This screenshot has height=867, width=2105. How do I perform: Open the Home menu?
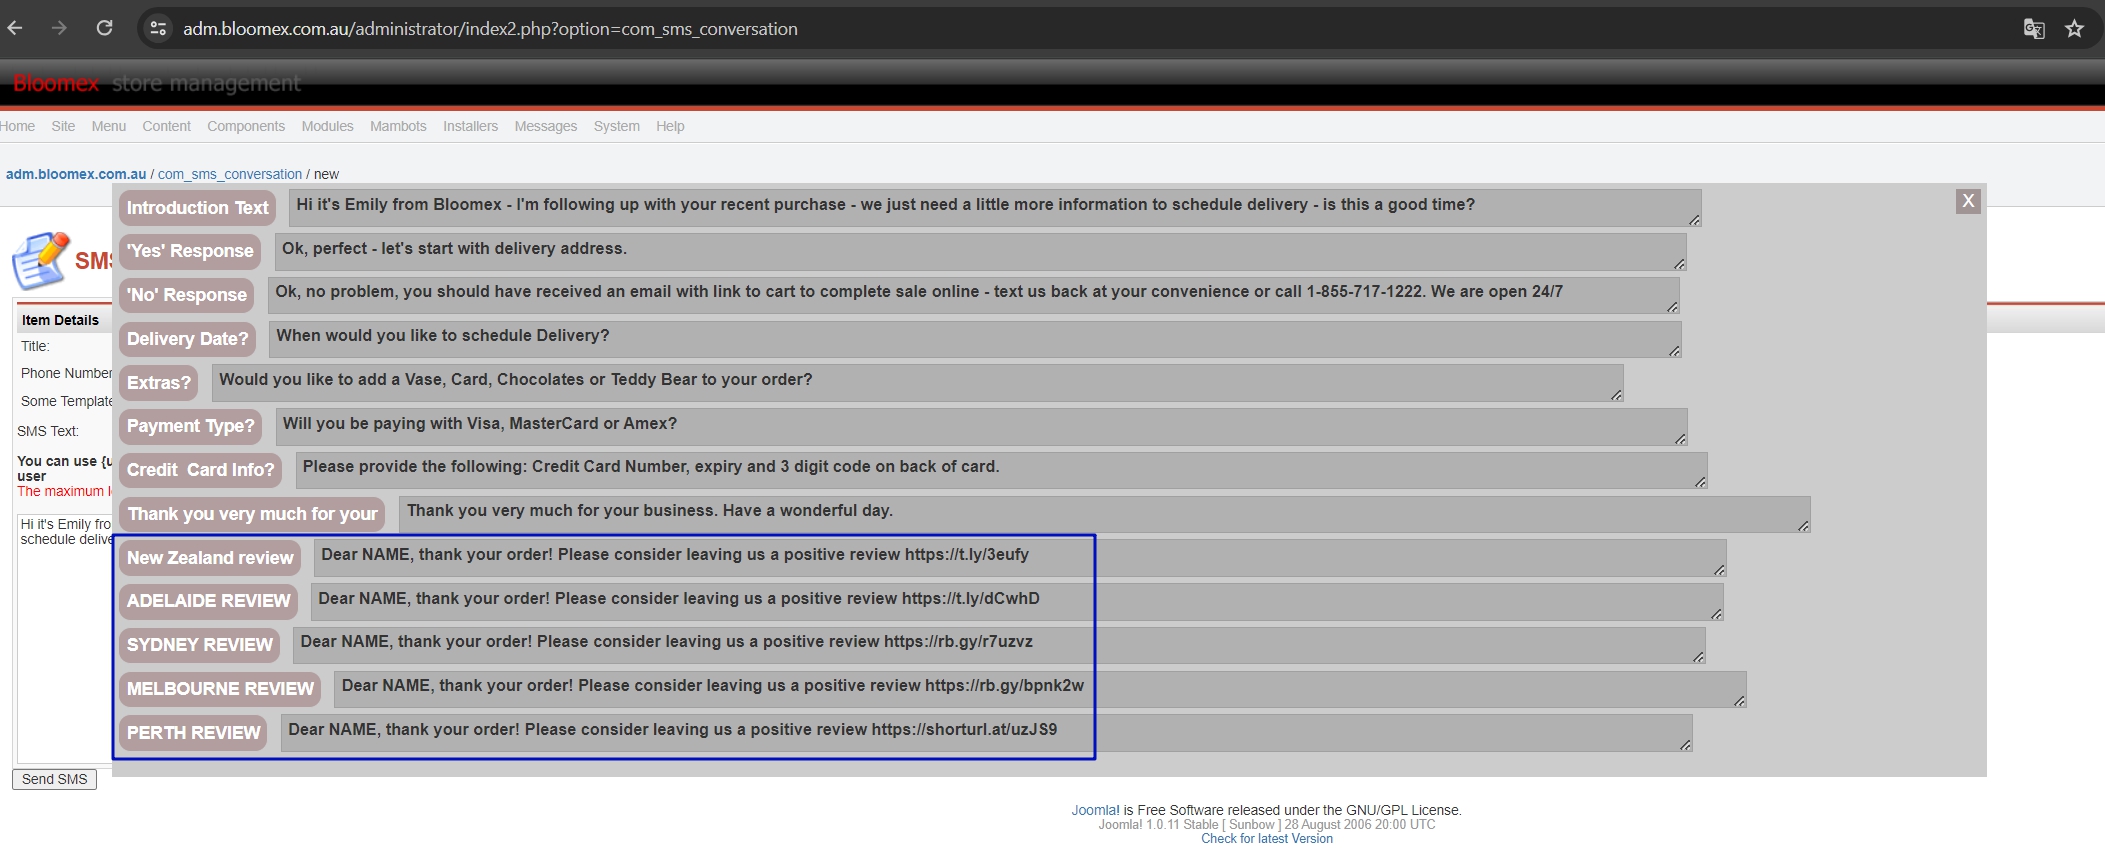click(x=18, y=126)
